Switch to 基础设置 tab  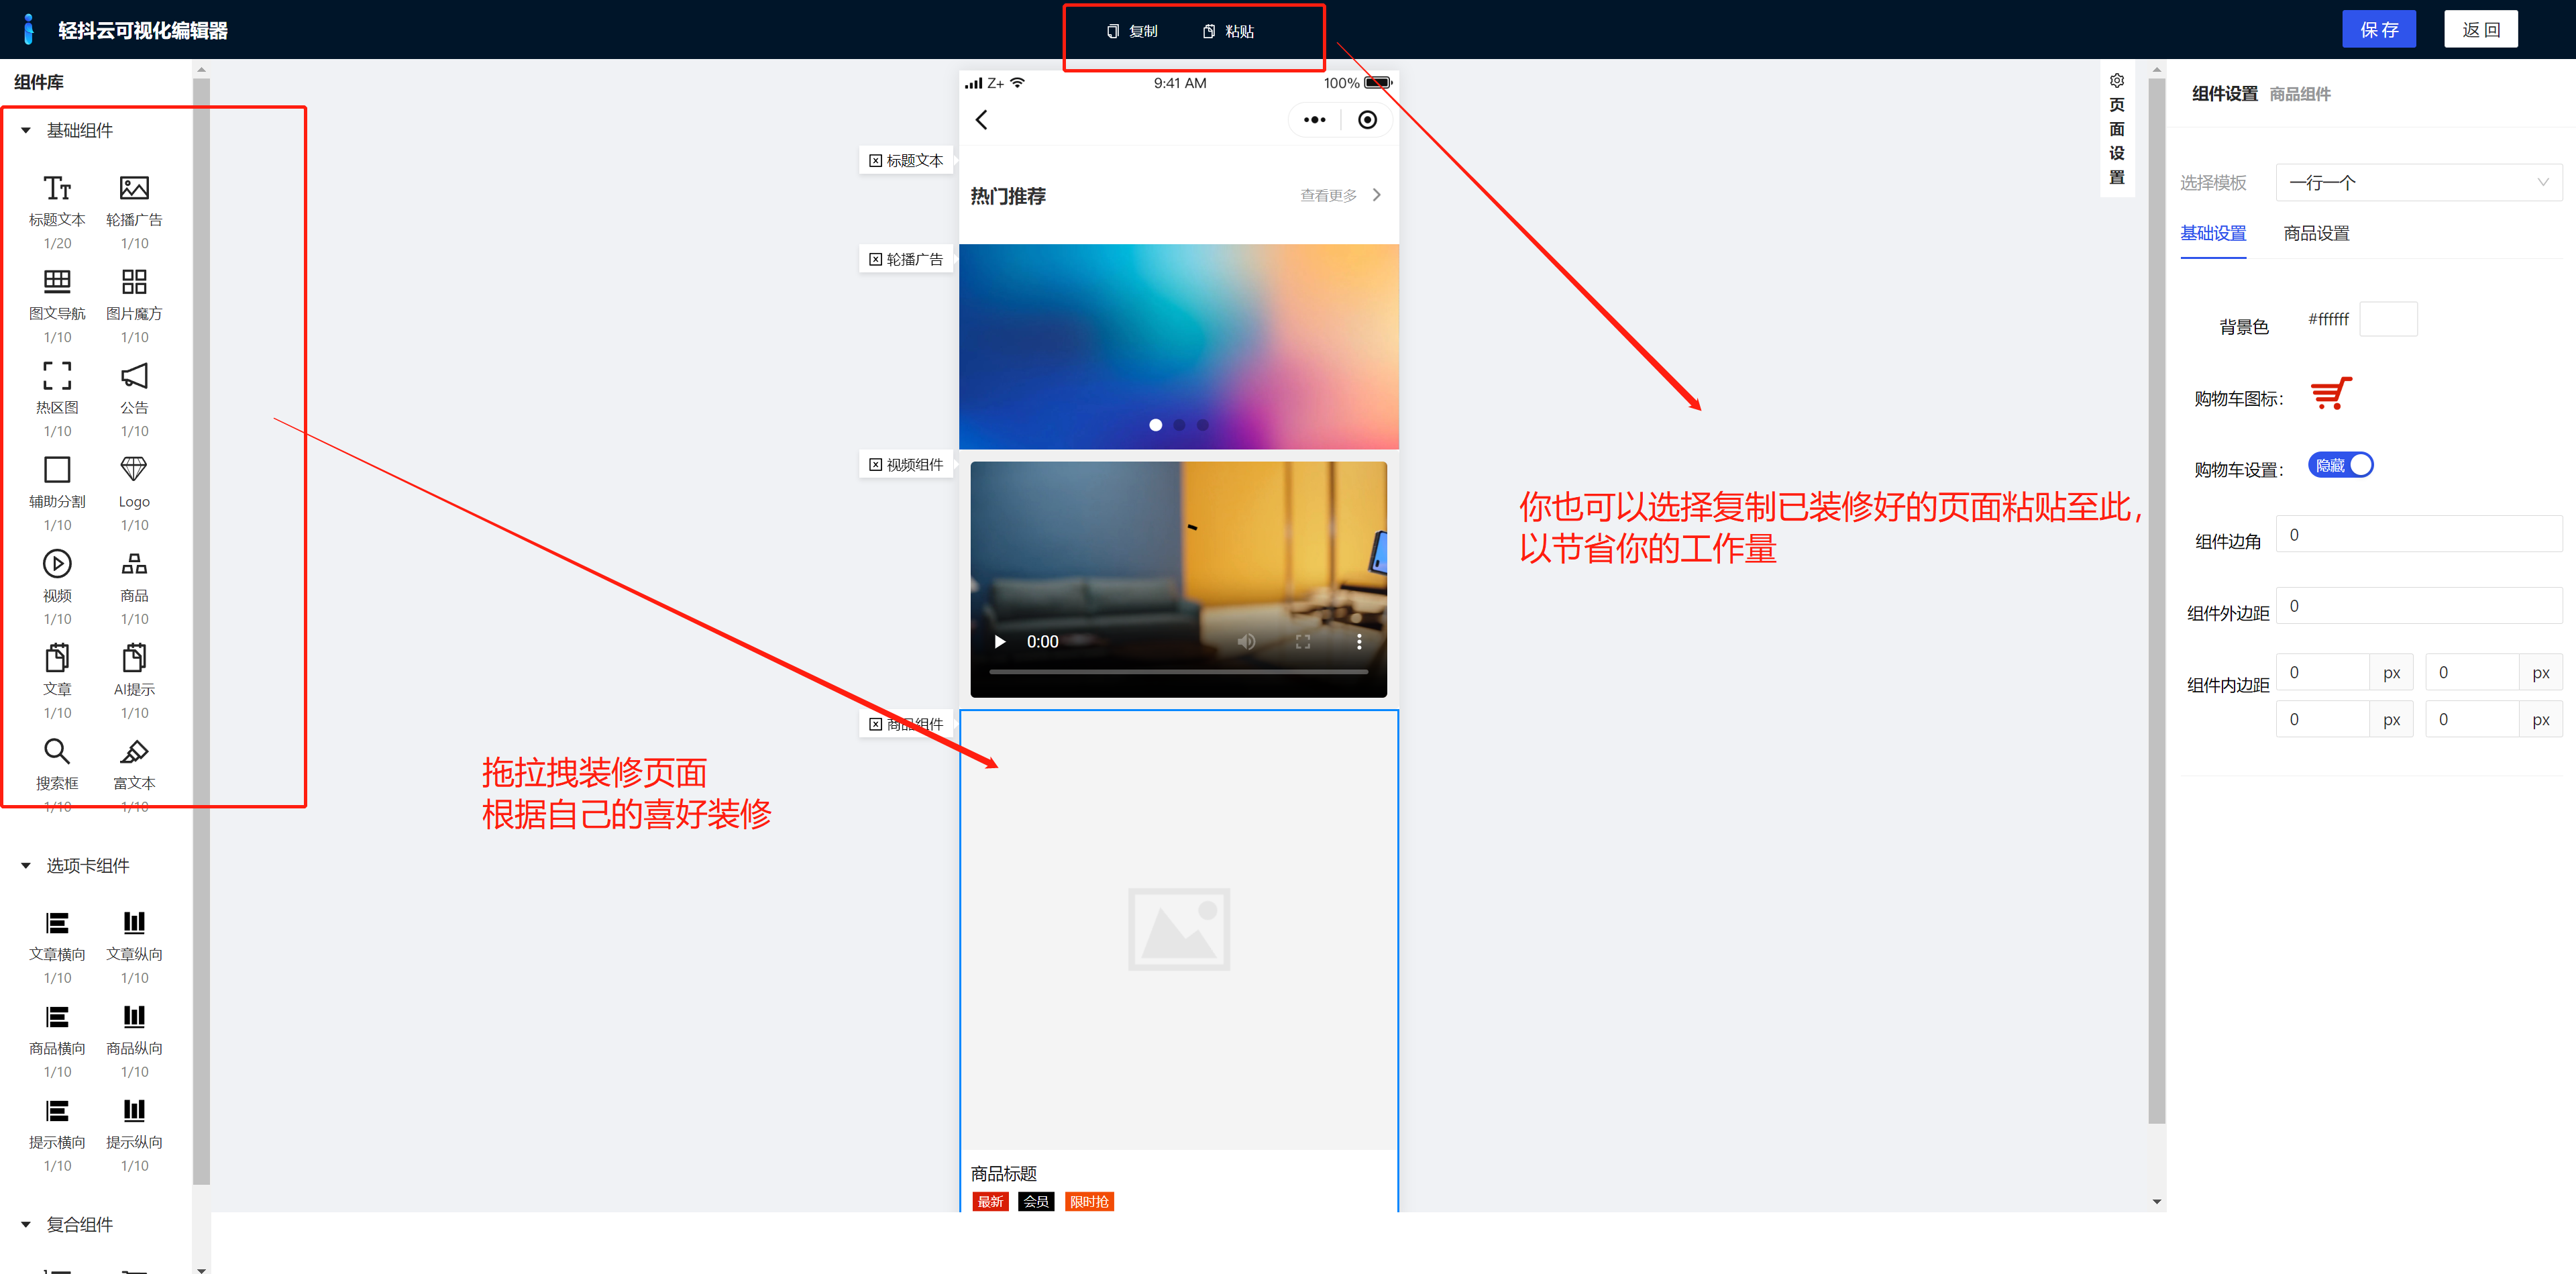[x=2212, y=233]
